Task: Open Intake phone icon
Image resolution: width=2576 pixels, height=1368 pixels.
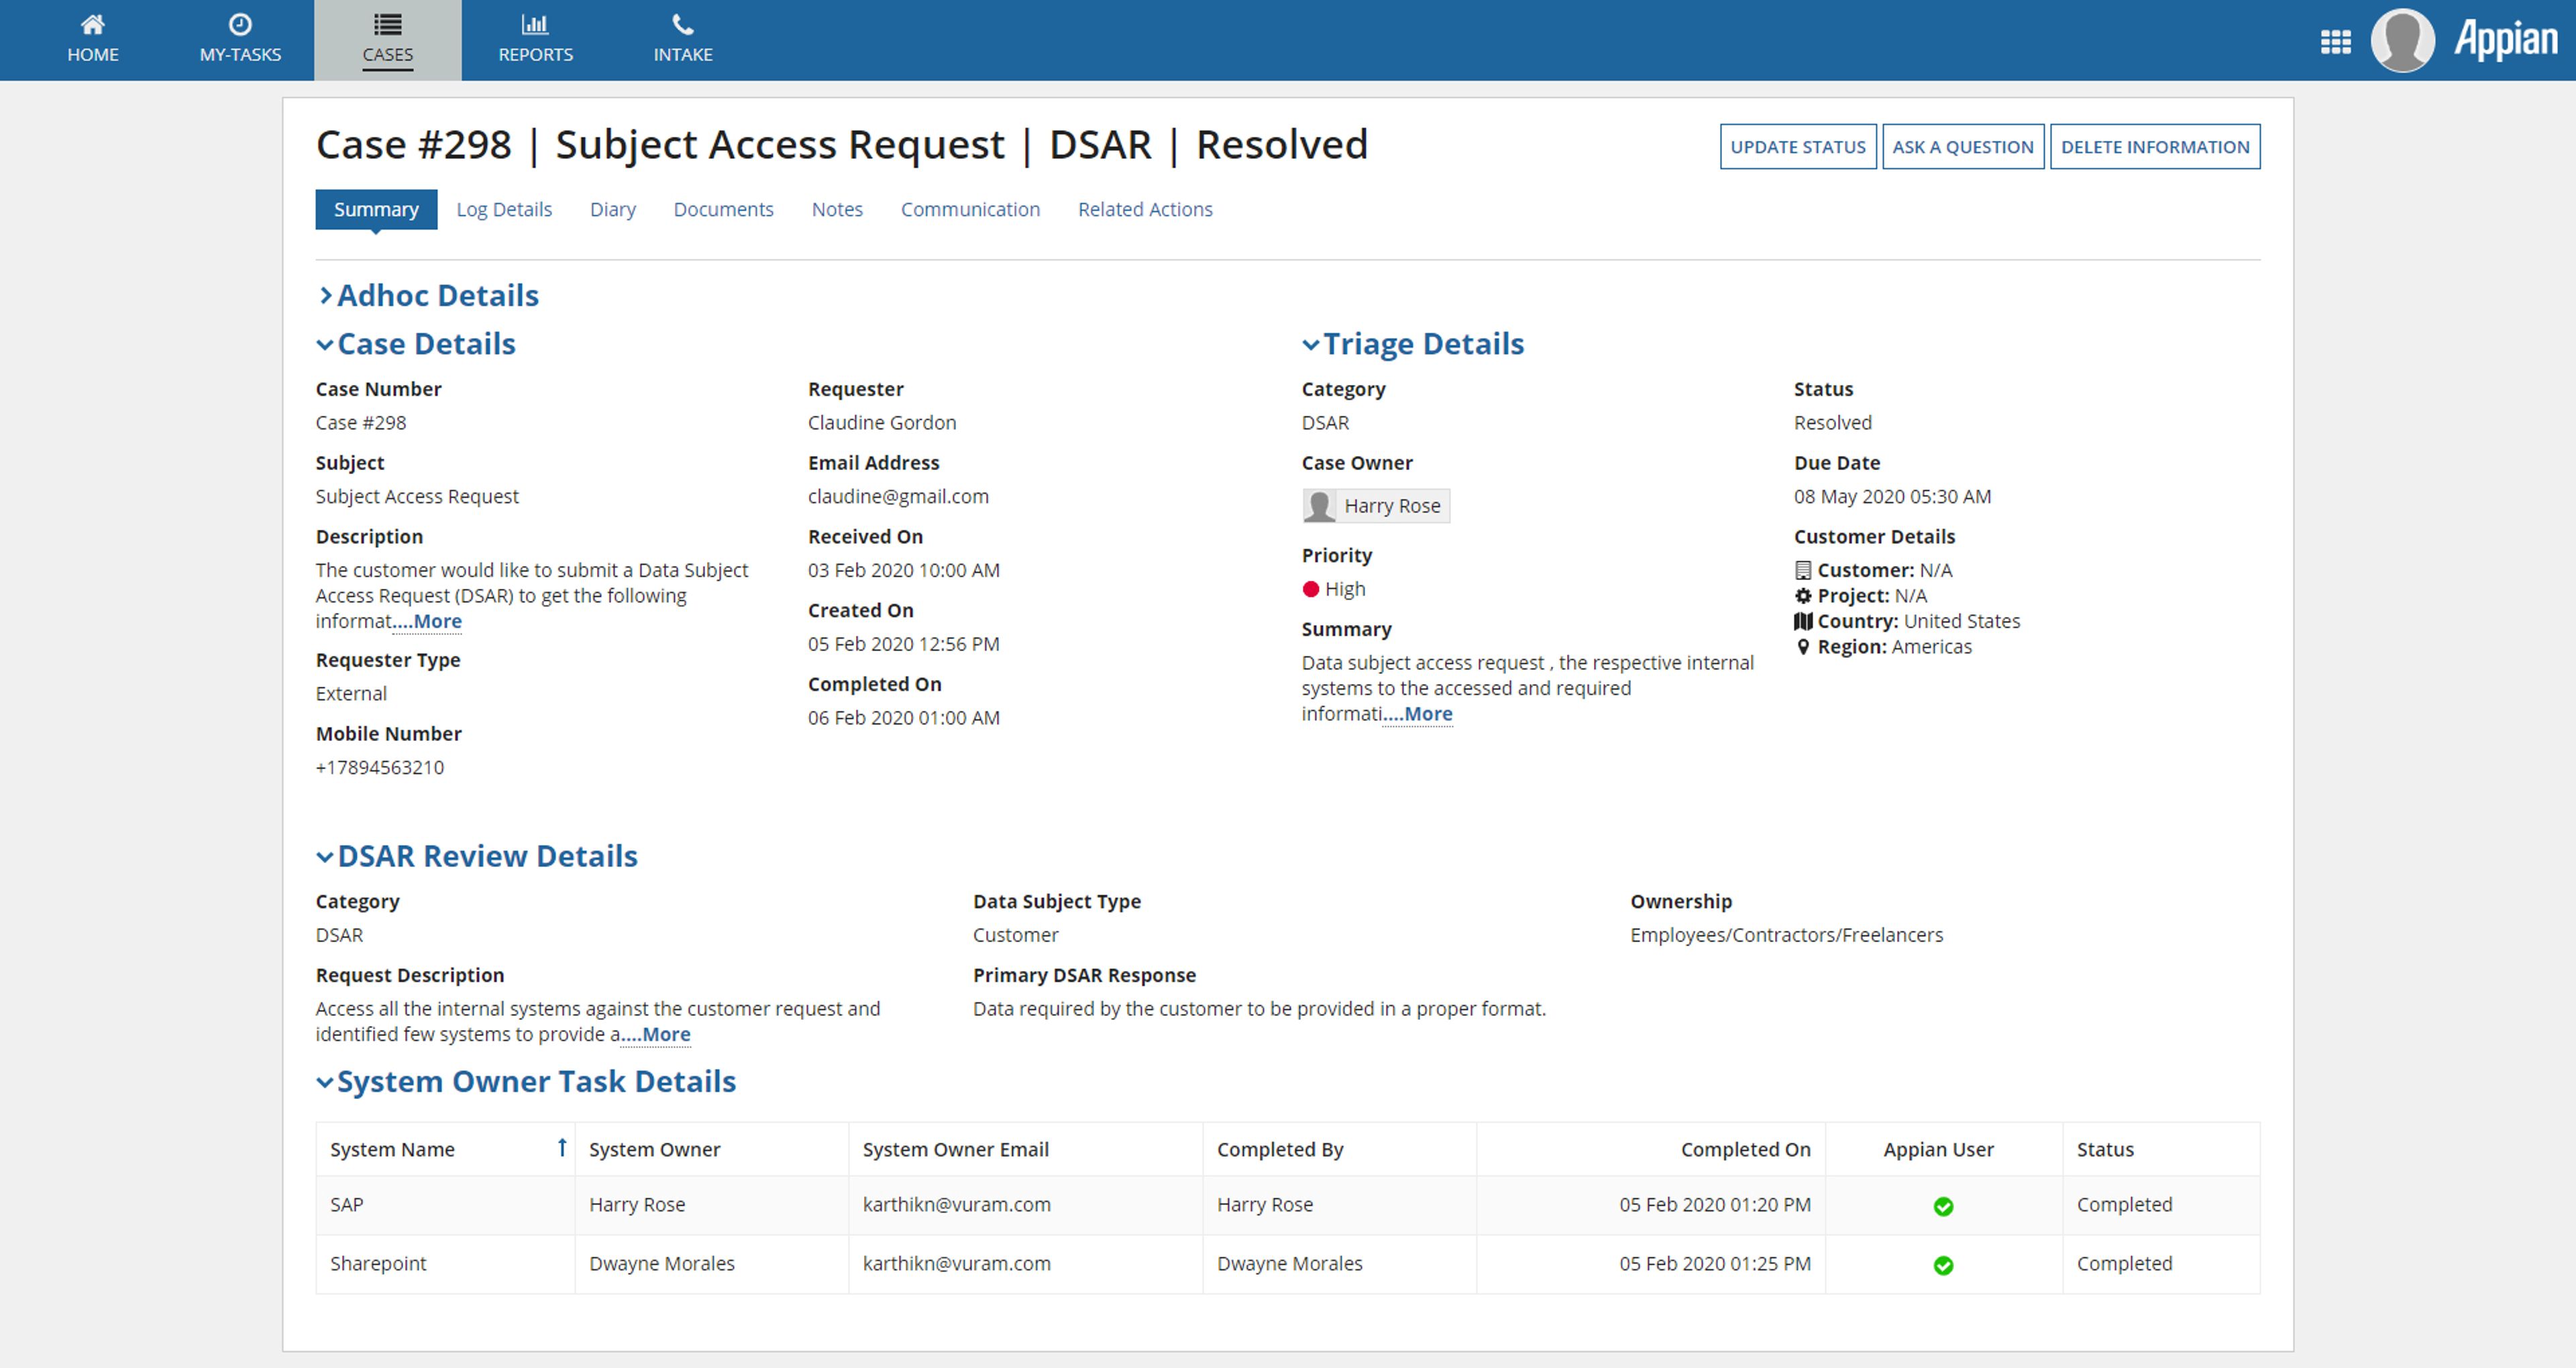Action: pos(683,24)
